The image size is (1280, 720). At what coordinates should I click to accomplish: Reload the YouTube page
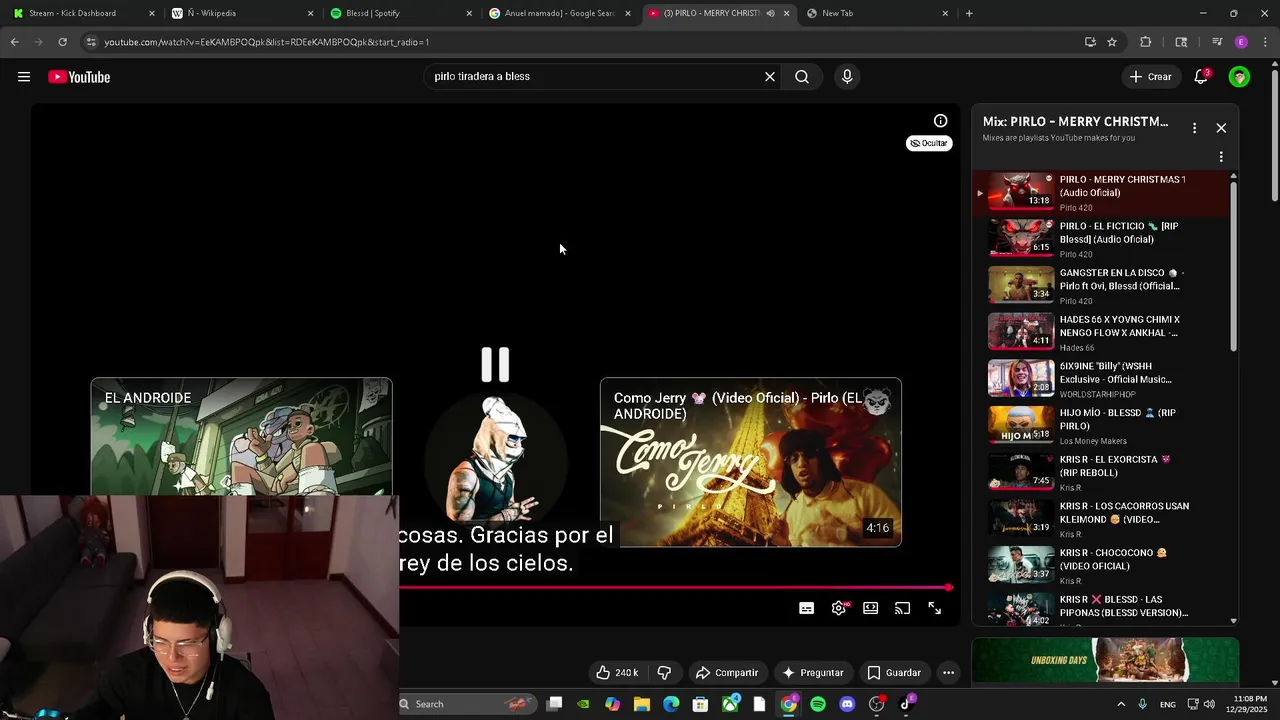click(x=62, y=42)
